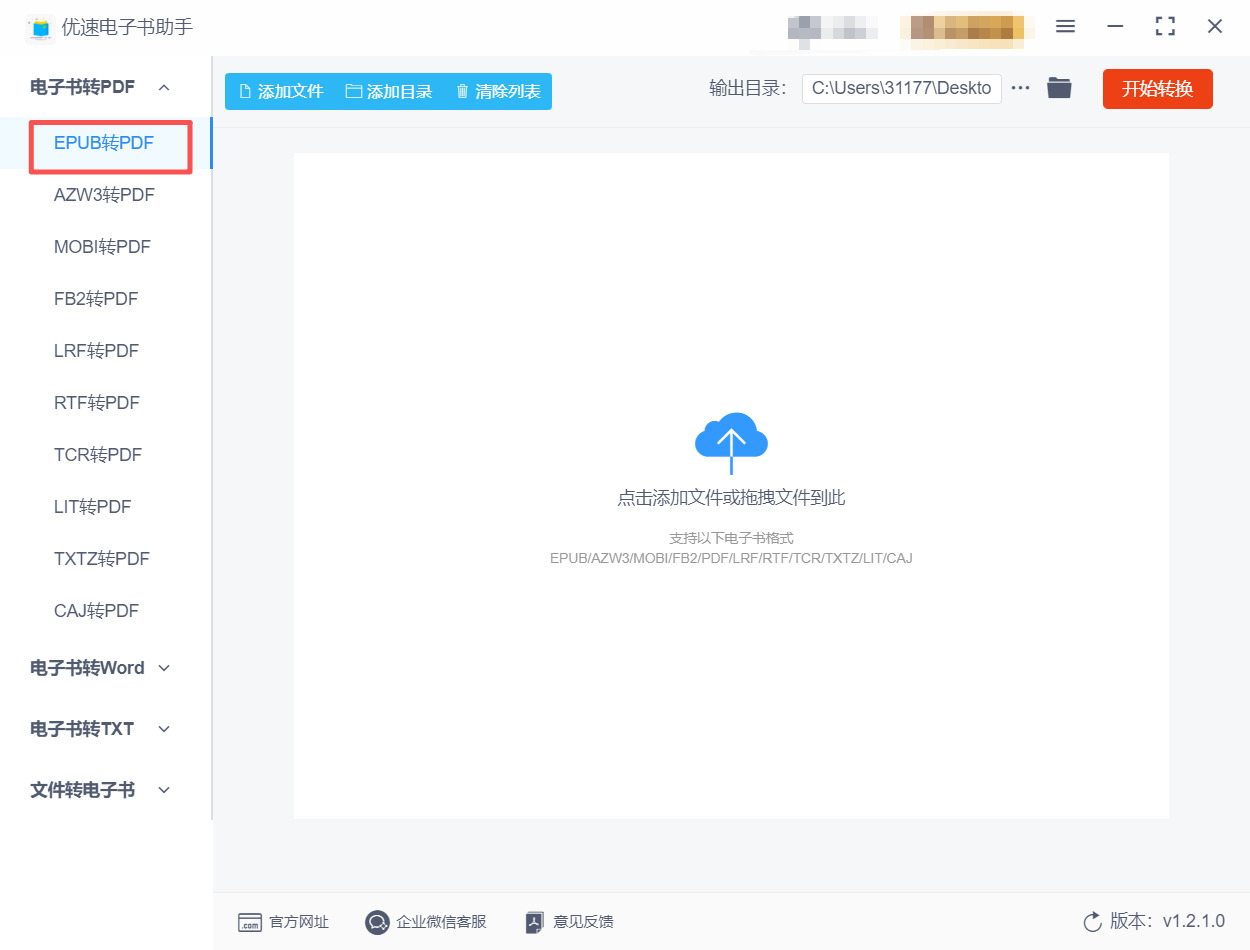The height and width of the screenshot is (950, 1250).
Task: Open the output folder icon
Action: click(x=1059, y=88)
